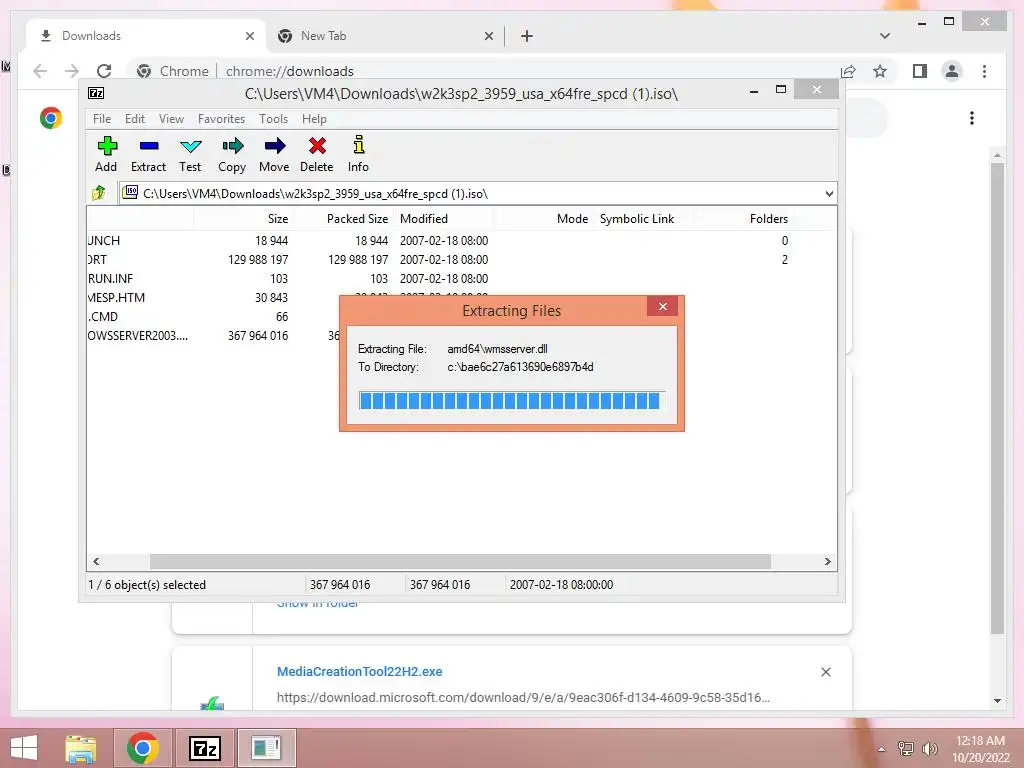Click the Chrome page vertical scrollbar

pos(997,398)
